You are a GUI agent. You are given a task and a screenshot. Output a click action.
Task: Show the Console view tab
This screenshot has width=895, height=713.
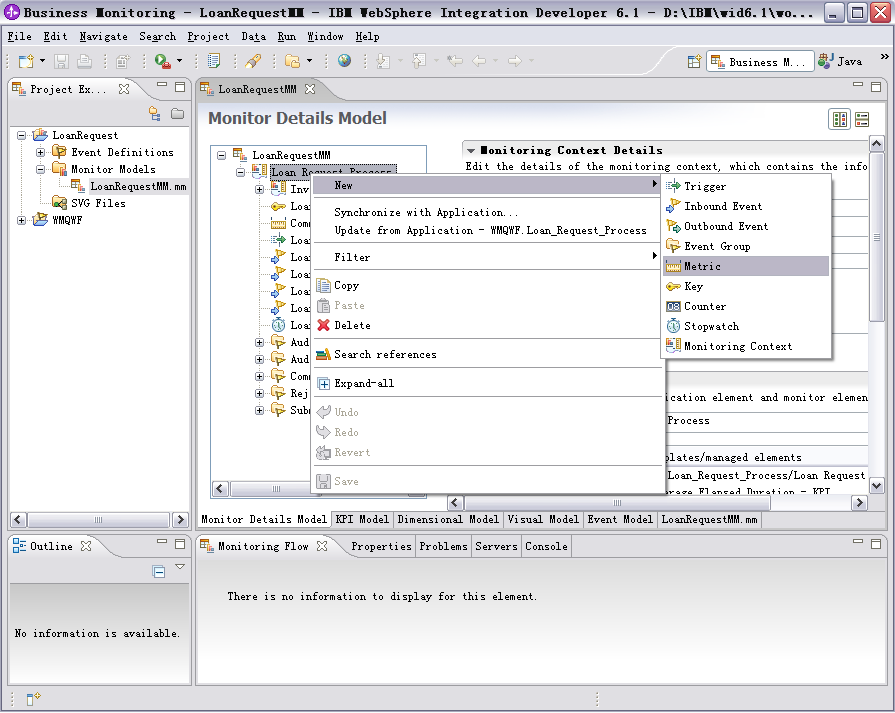tap(546, 546)
